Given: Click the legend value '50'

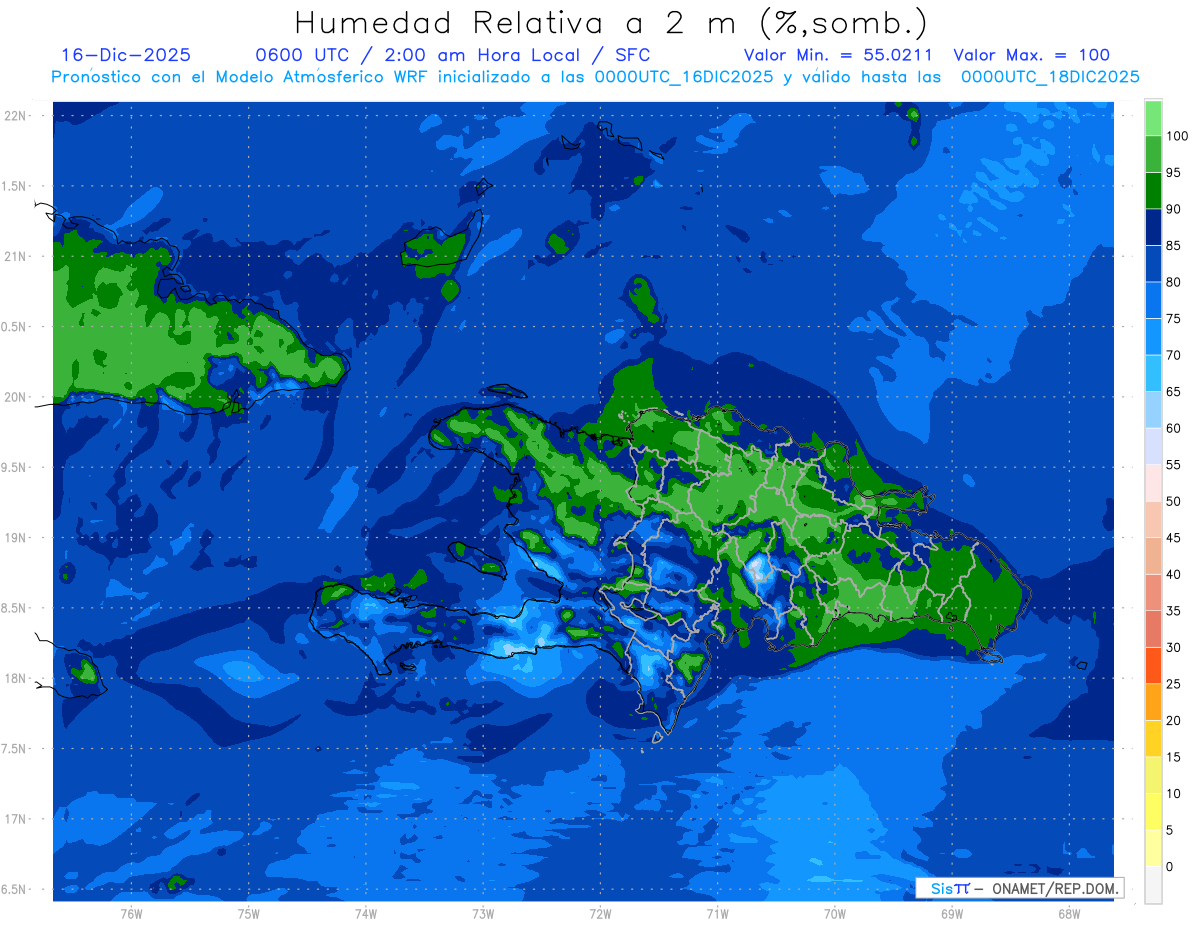Looking at the screenshot, I should coord(1173,501).
